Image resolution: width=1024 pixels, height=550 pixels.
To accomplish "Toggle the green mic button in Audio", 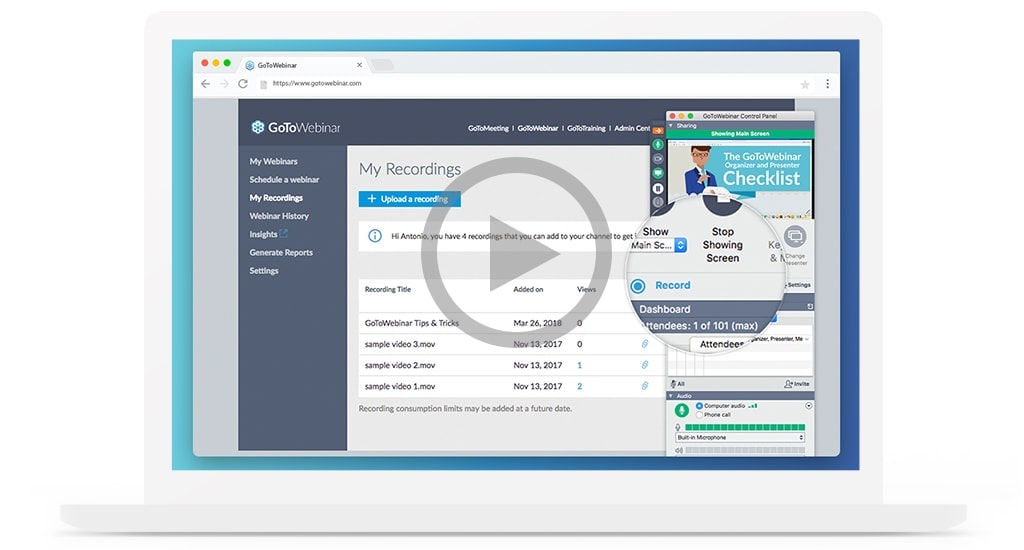I will pyautogui.click(x=681, y=410).
